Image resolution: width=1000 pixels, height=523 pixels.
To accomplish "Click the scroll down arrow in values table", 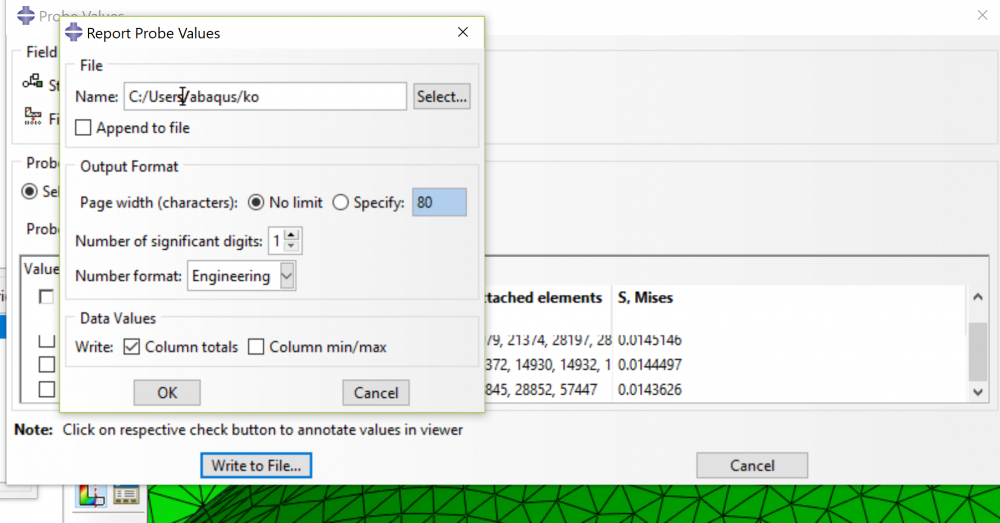I will point(978,392).
